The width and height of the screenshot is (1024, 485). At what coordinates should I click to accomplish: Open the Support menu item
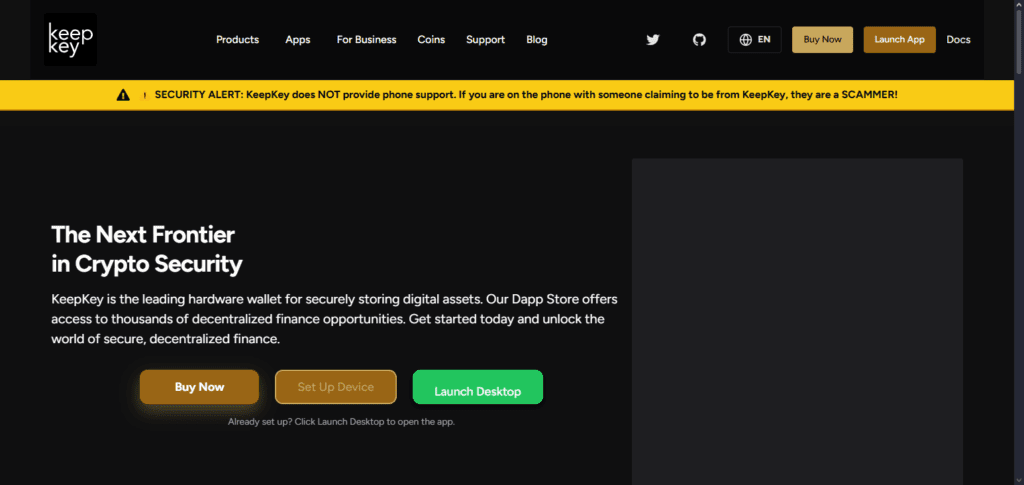click(x=485, y=40)
